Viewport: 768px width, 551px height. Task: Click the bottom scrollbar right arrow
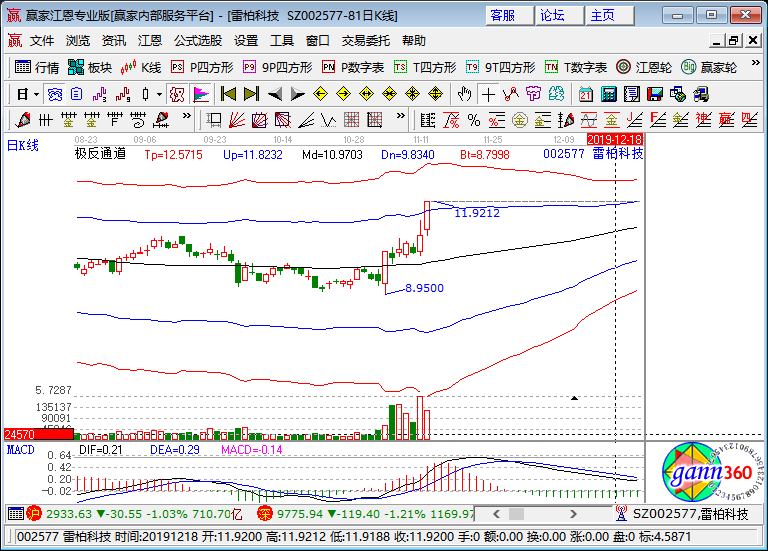tap(573, 514)
